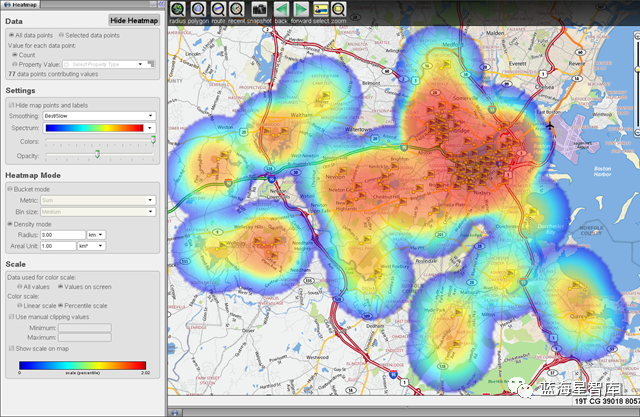Activate the zoom tool in map toolbar
Viewport: 640px width, 417px height.
338,10
